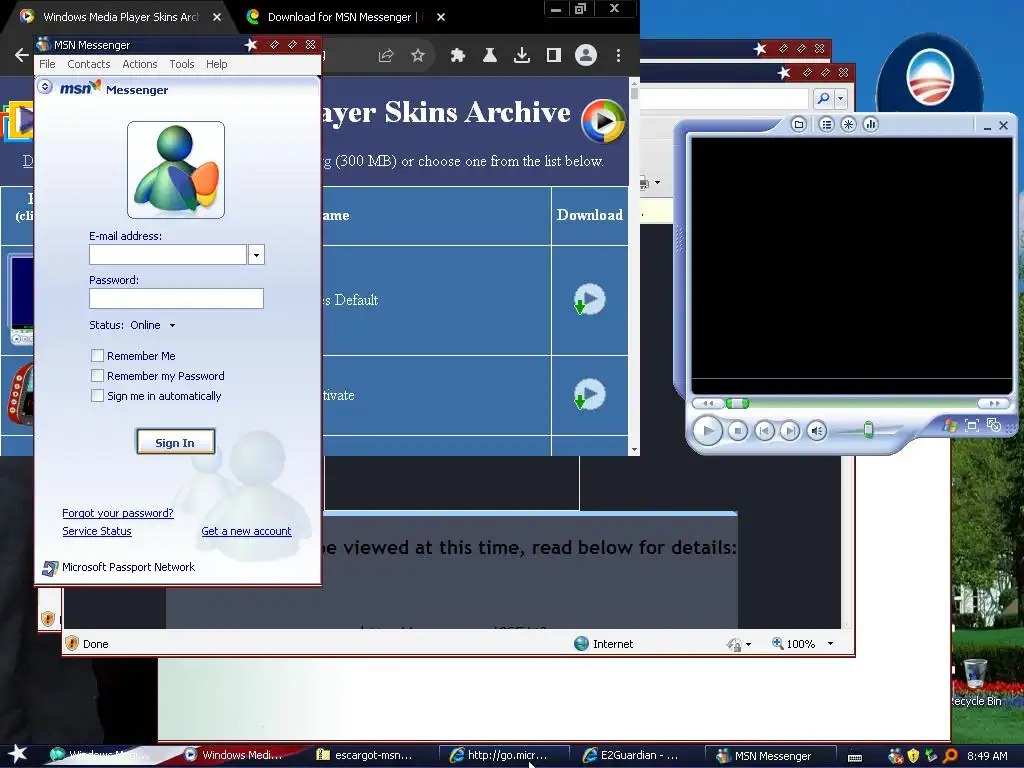Open the Recycle Bin on desktop
1024x768 pixels.
(x=976, y=683)
